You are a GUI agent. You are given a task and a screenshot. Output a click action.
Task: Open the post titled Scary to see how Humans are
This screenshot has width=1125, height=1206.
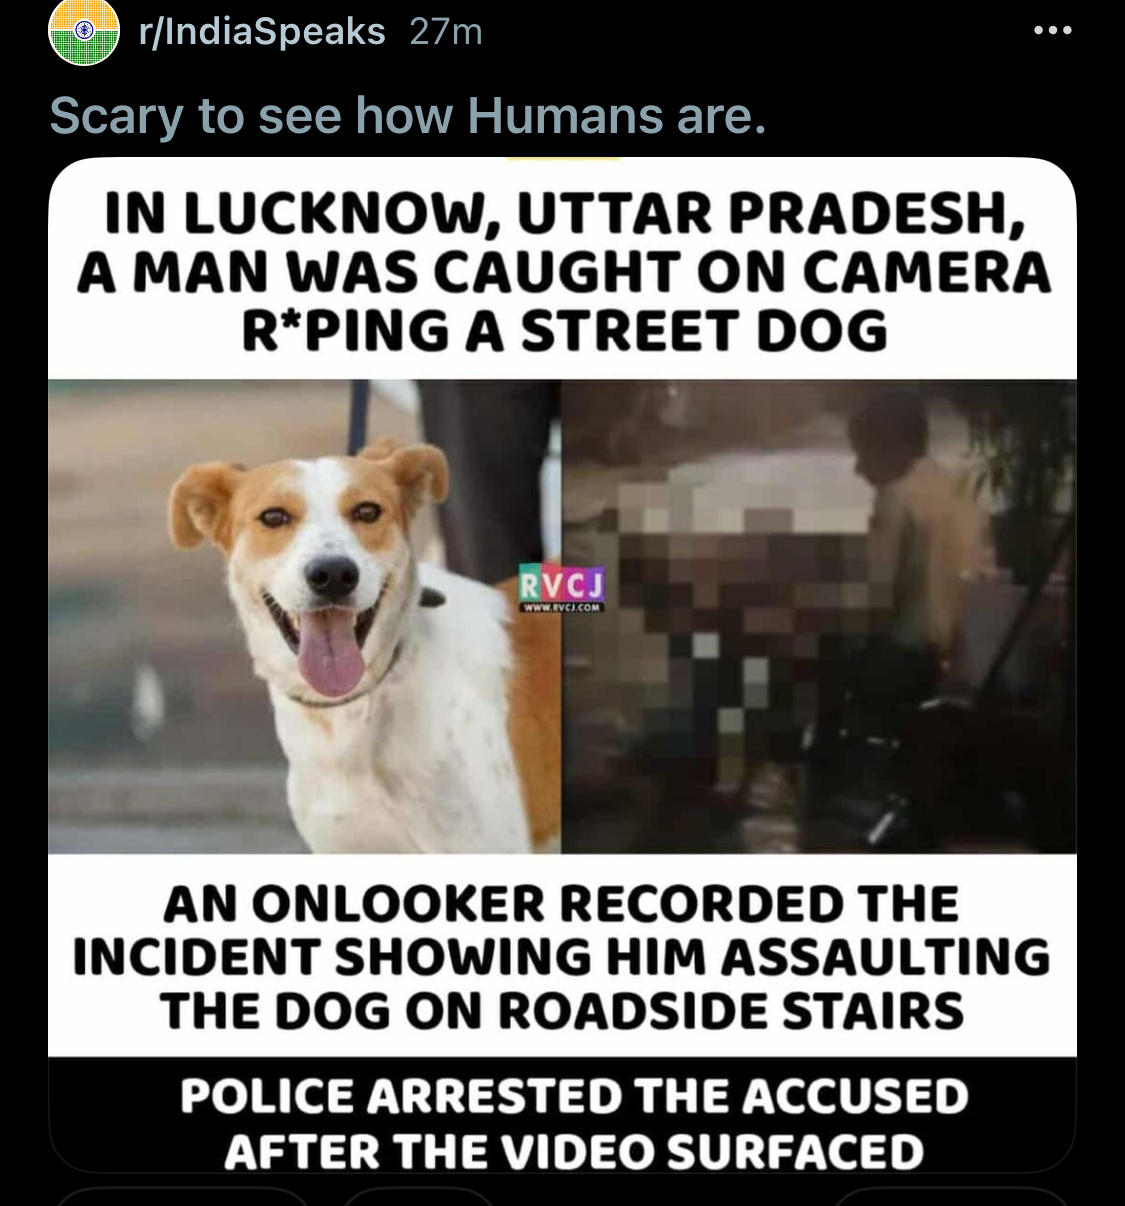pos(408,115)
